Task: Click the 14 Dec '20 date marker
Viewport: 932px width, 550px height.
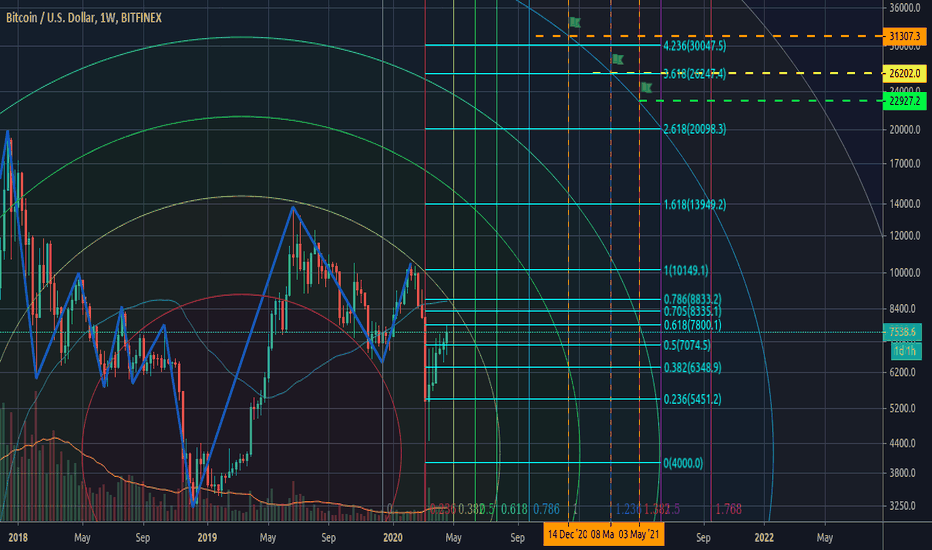Action: (567, 534)
